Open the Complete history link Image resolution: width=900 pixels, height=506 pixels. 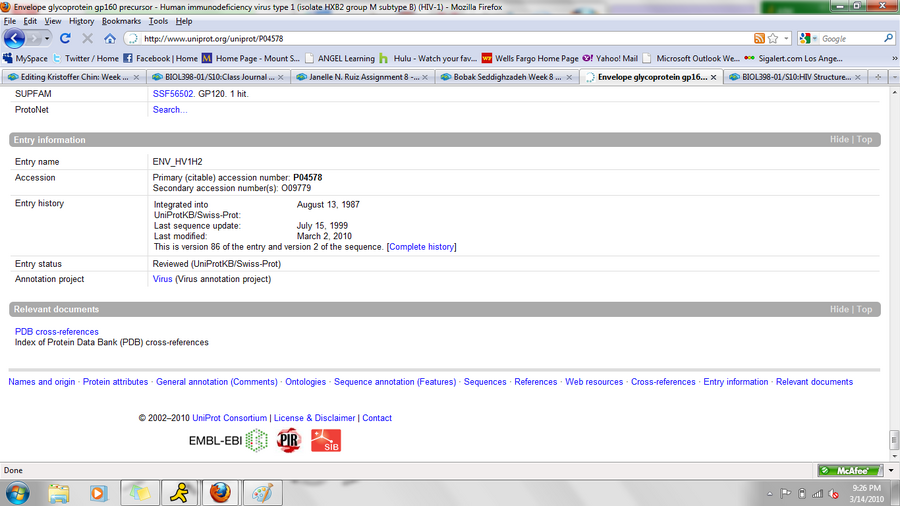click(x=422, y=247)
